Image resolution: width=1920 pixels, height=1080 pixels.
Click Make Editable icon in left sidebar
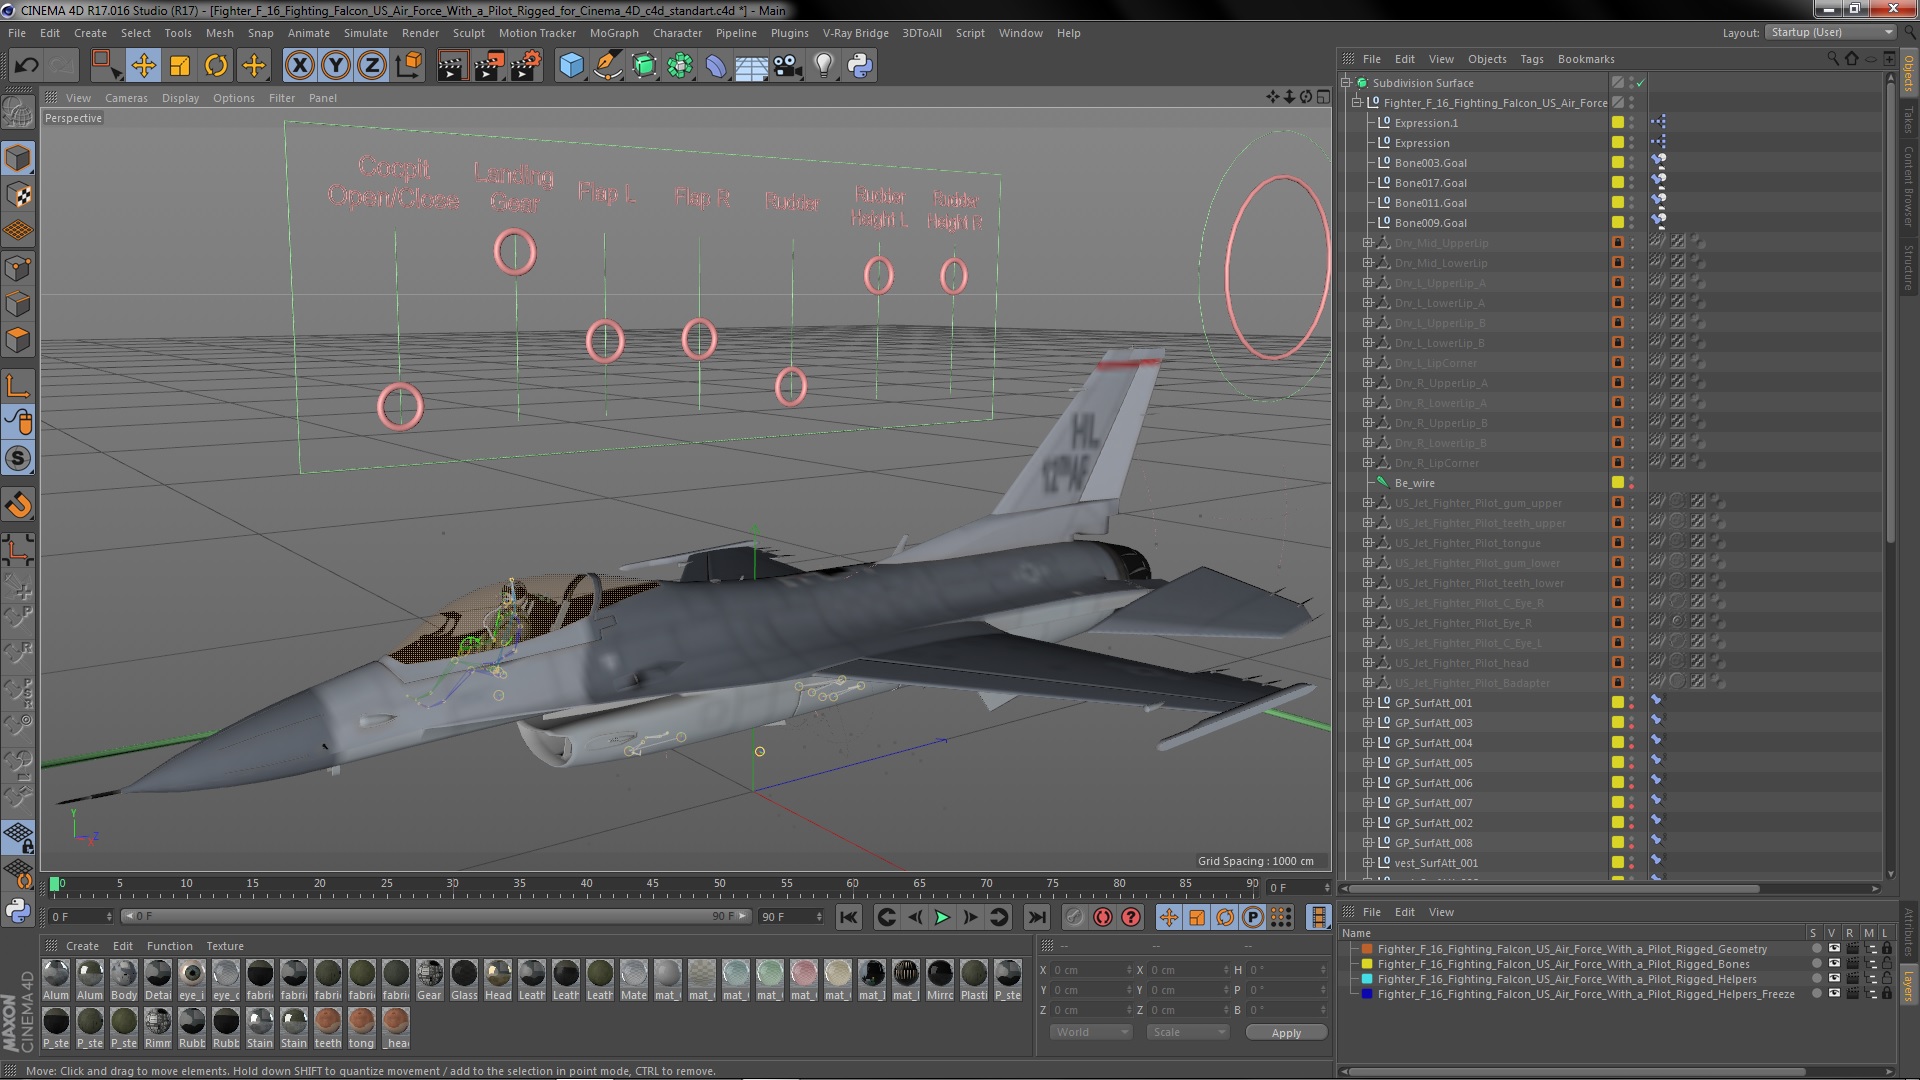pos(18,112)
